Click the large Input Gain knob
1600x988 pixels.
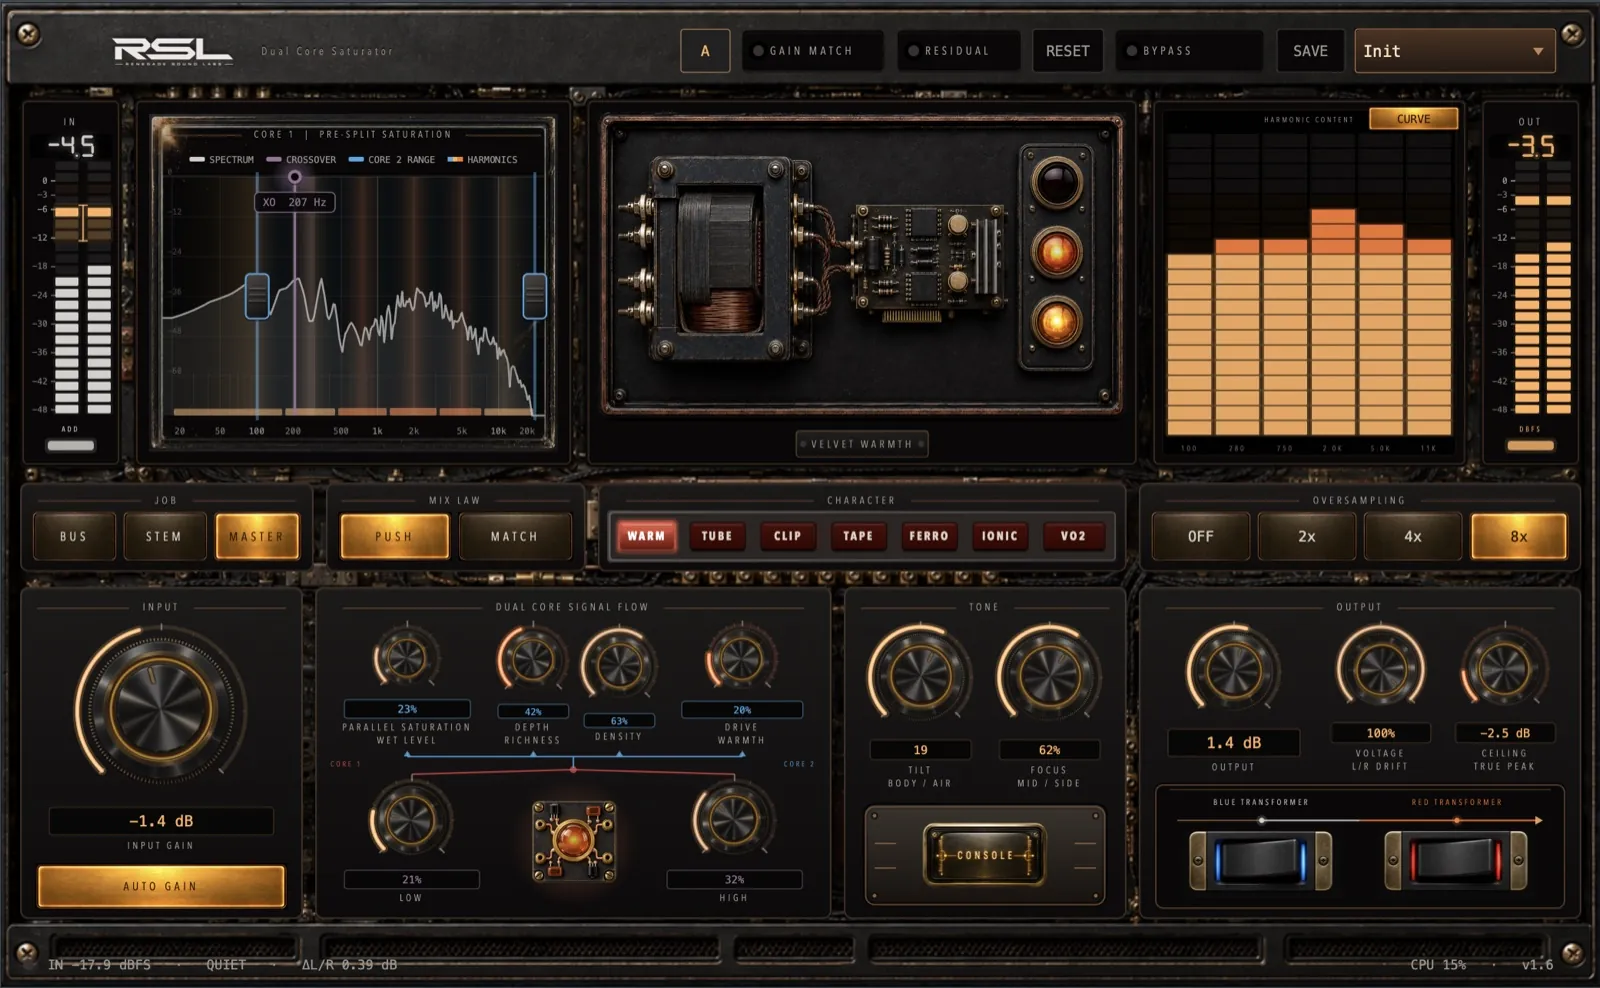[x=160, y=708]
